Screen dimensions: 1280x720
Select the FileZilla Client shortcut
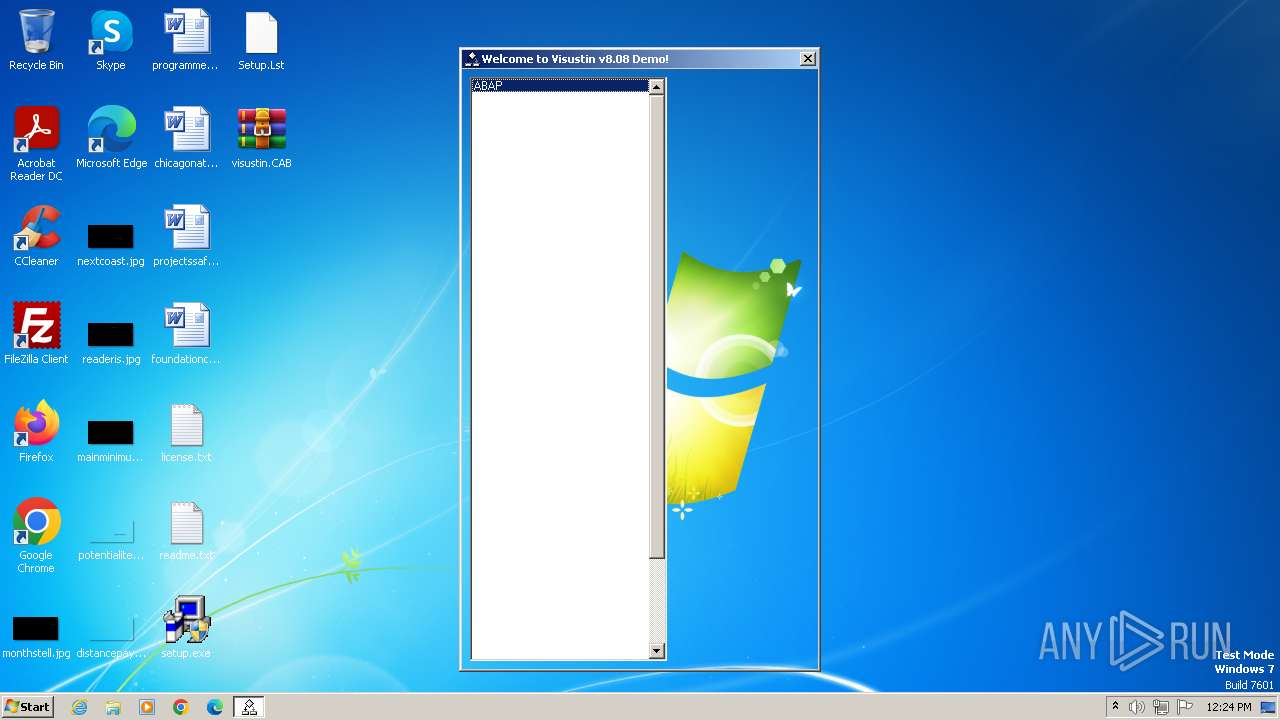tap(36, 335)
